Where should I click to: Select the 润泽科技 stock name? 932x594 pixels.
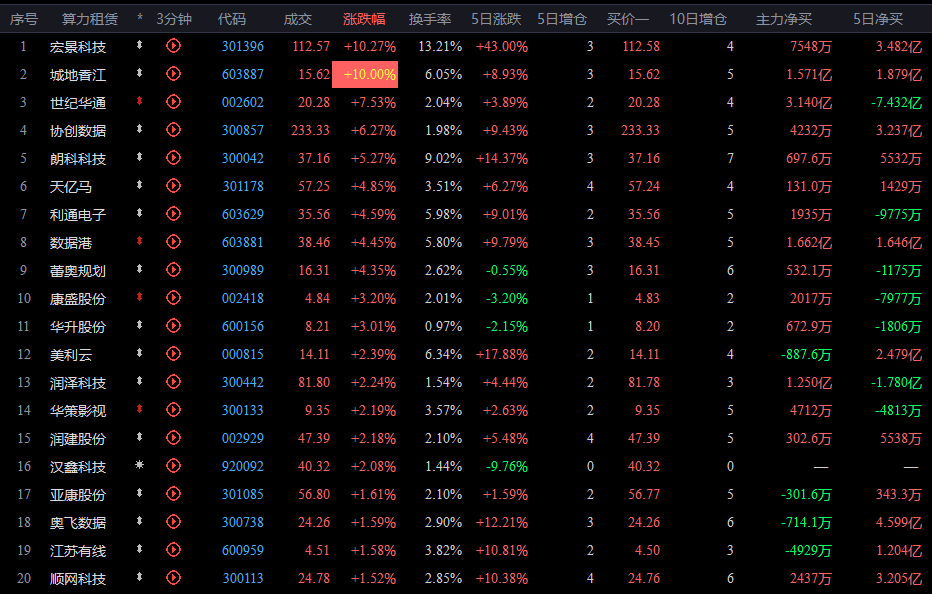click(78, 383)
